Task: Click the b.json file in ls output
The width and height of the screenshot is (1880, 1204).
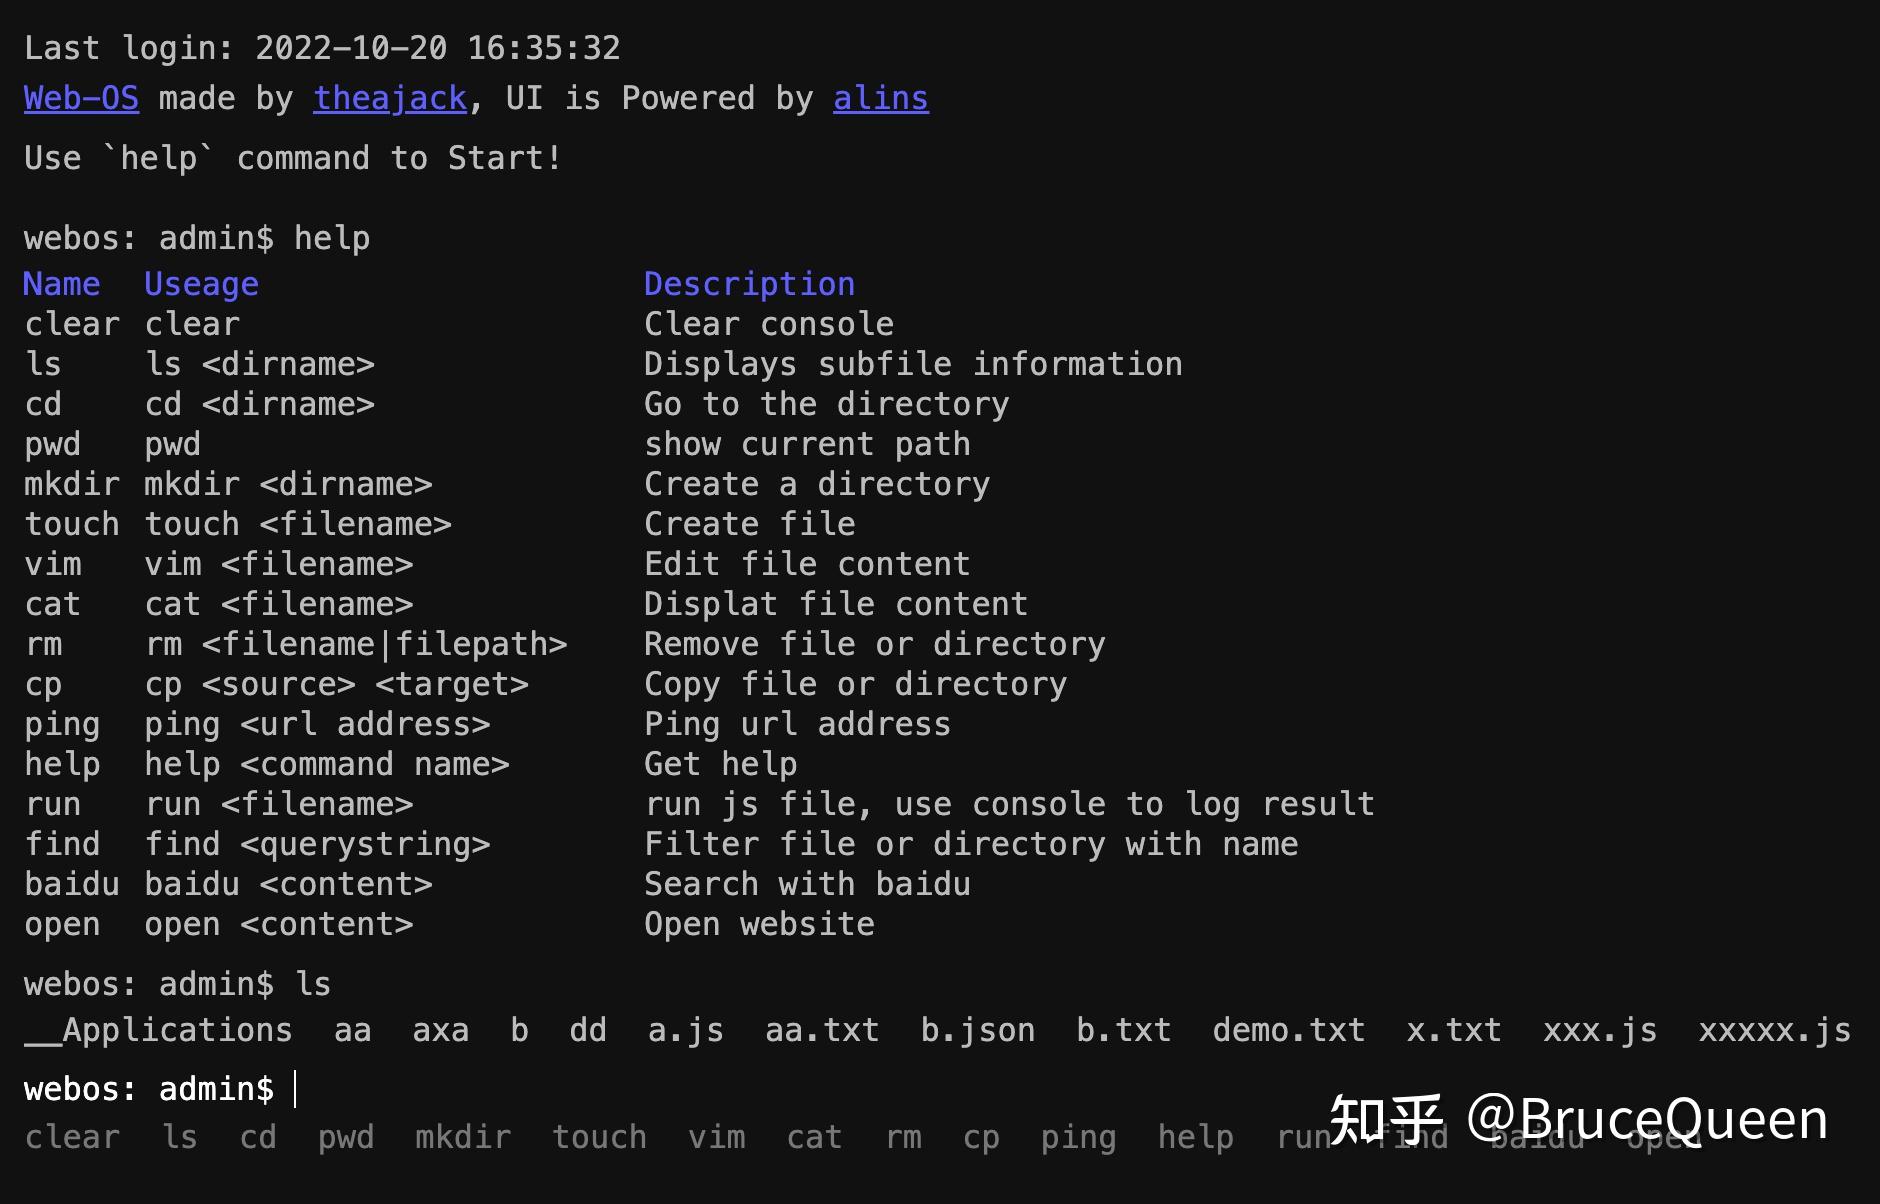Action: click(x=977, y=1030)
